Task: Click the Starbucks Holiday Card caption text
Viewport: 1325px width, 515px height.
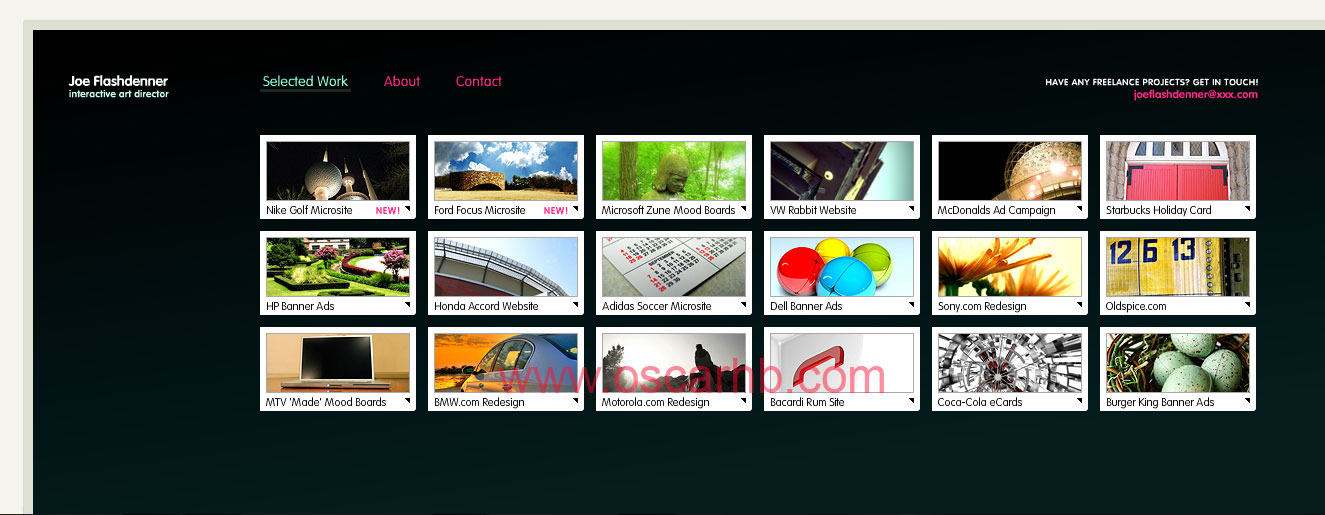Action: [x=1159, y=211]
